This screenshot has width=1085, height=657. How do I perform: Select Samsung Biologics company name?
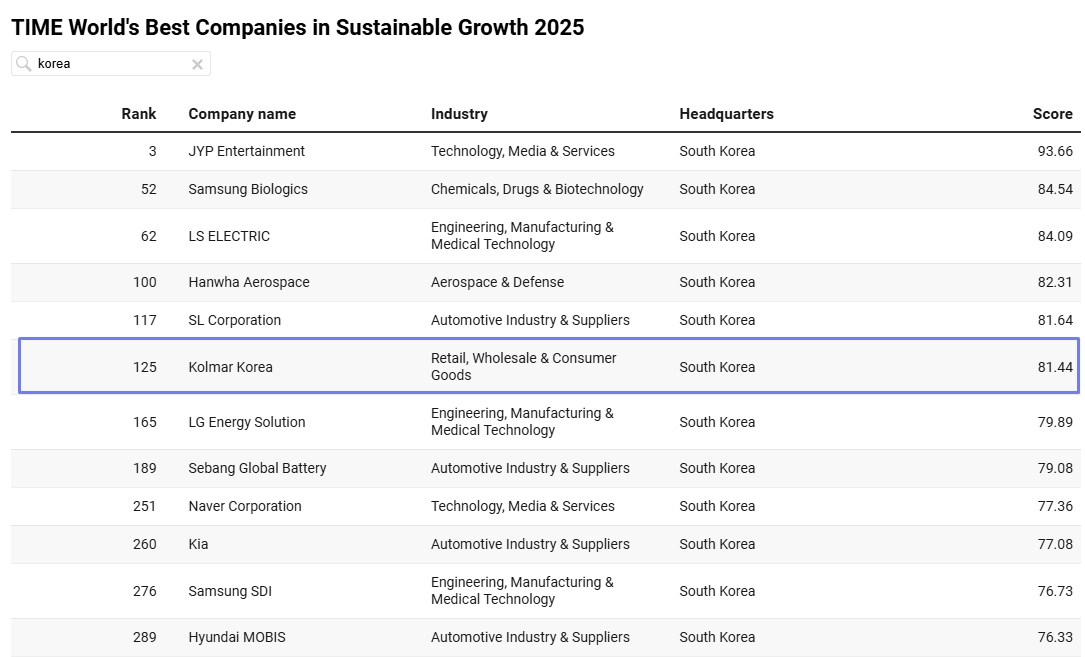(248, 189)
